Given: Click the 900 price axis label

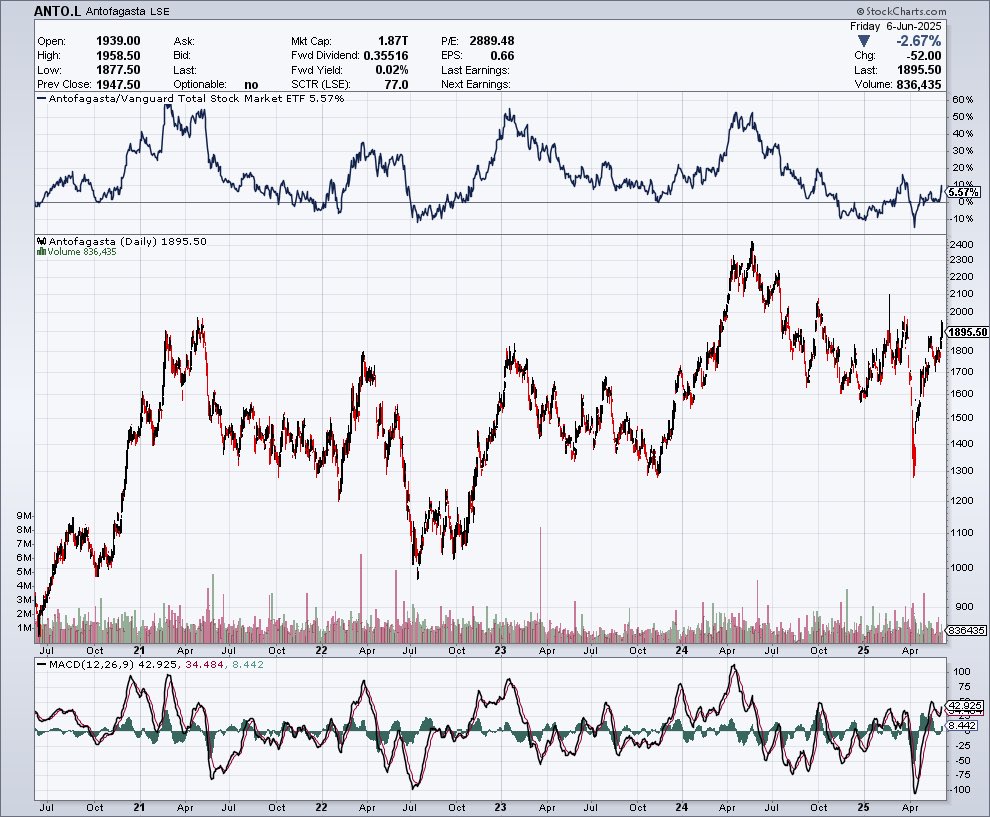Looking at the screenshot, I should tap(963, 607).
